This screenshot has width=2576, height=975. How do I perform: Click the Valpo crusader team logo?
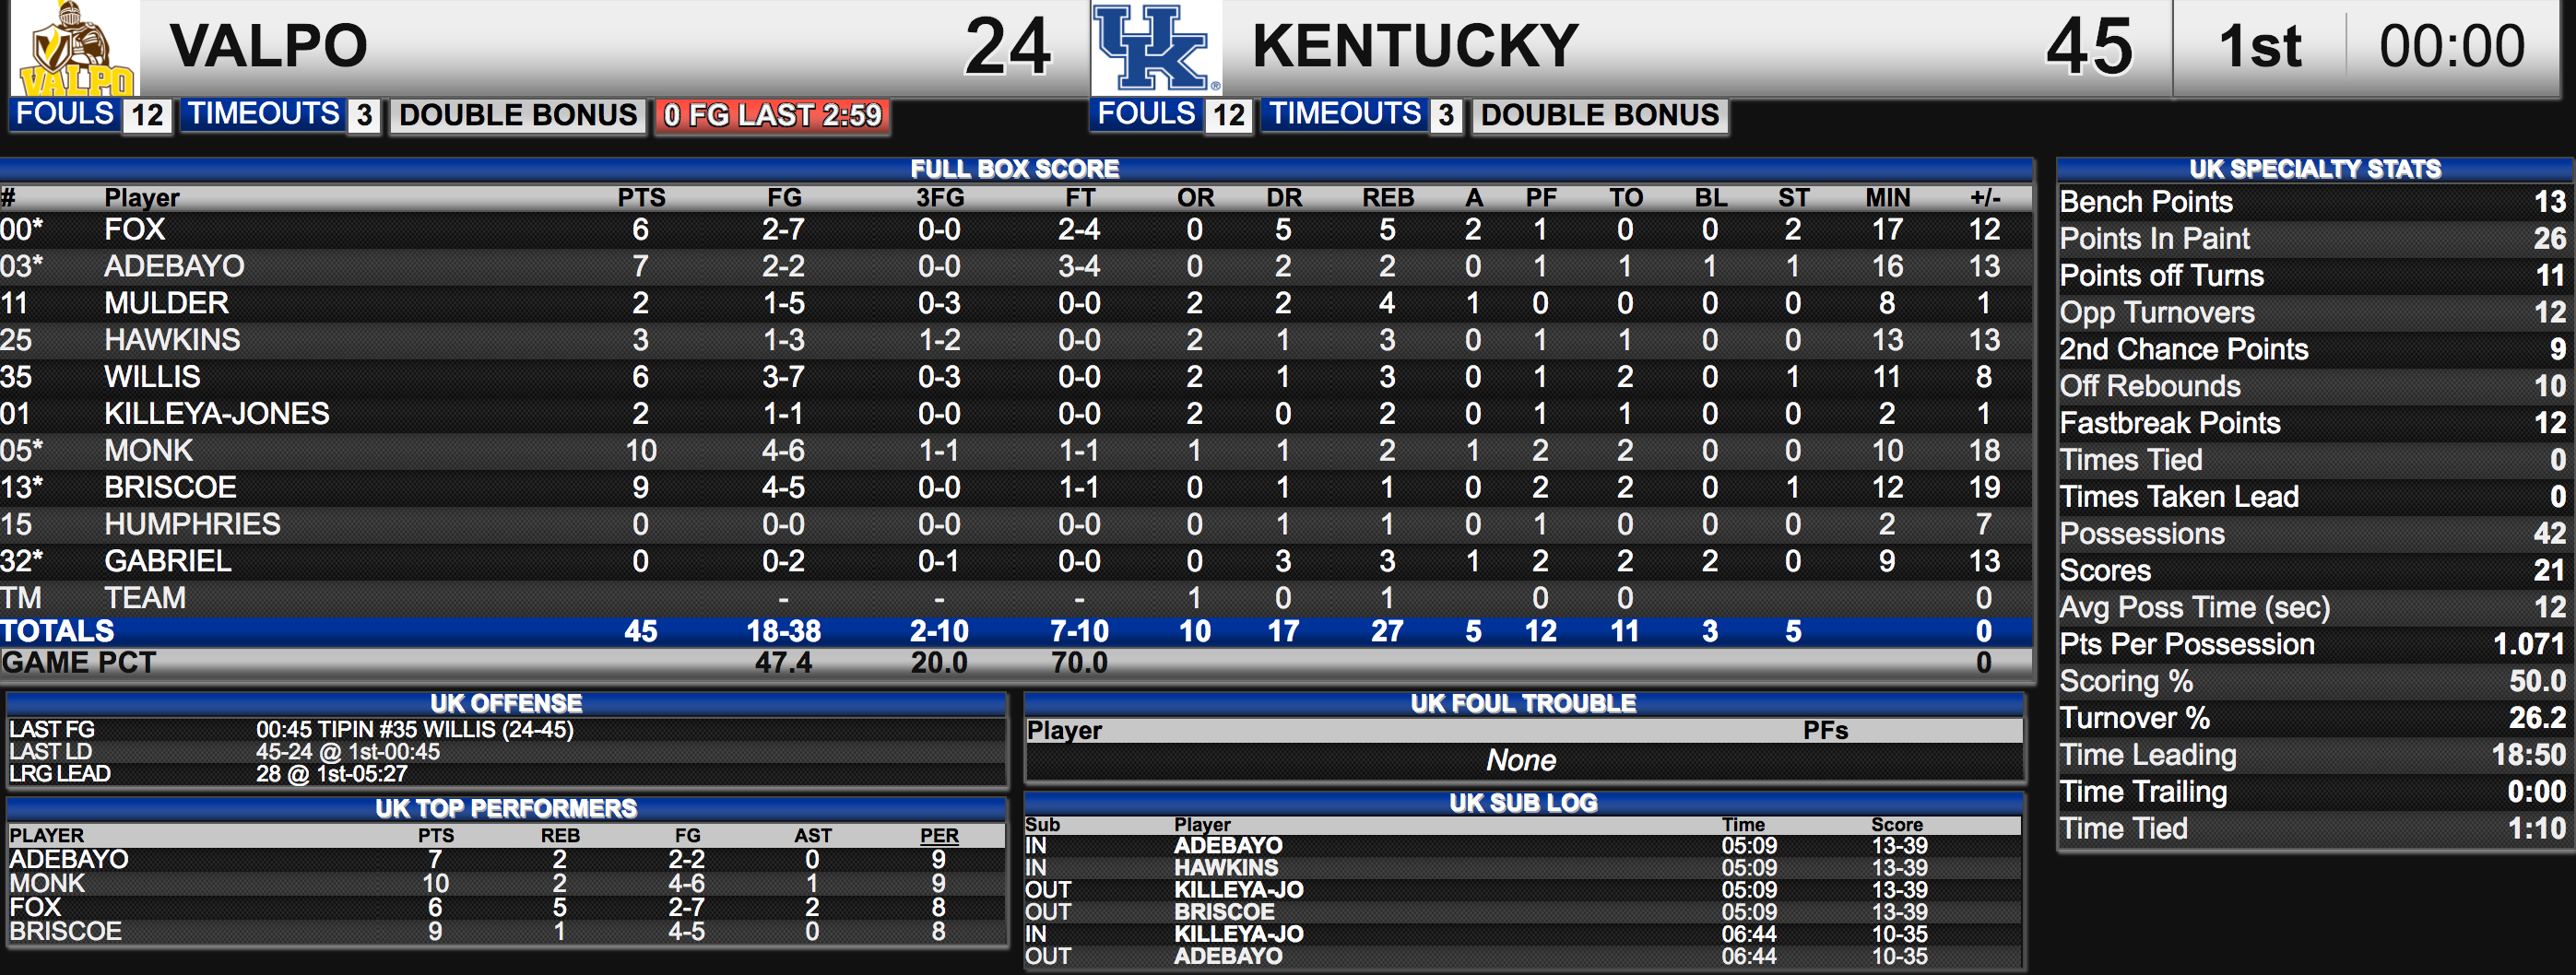coord(76,48)
